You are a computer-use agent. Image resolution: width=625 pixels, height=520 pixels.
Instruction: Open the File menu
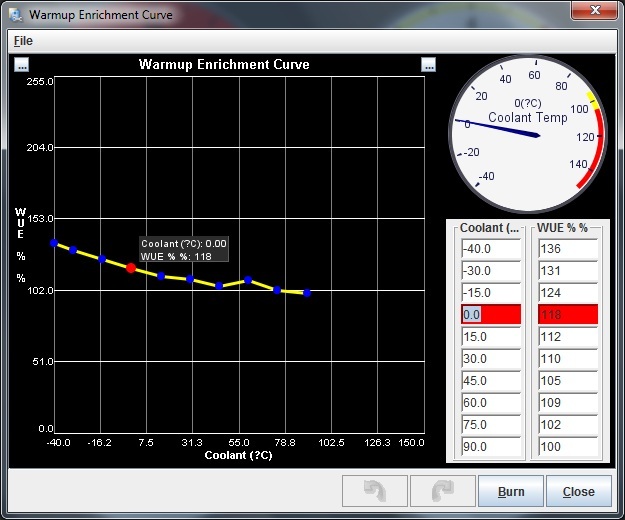pyautogui.click(x=23, y=41)
